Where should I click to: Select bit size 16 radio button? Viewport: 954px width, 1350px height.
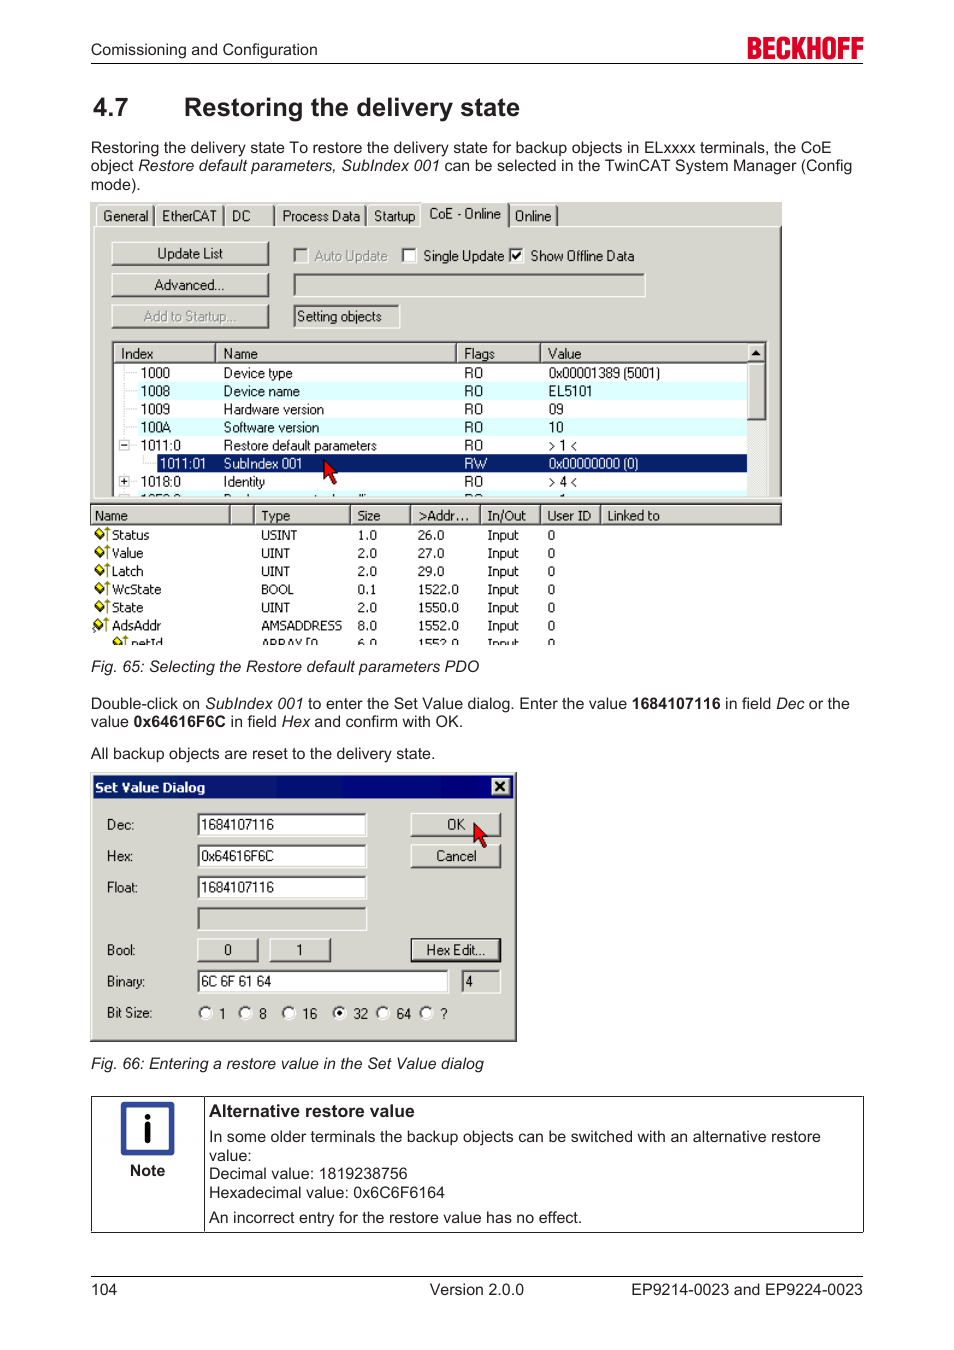point(288,1013)
